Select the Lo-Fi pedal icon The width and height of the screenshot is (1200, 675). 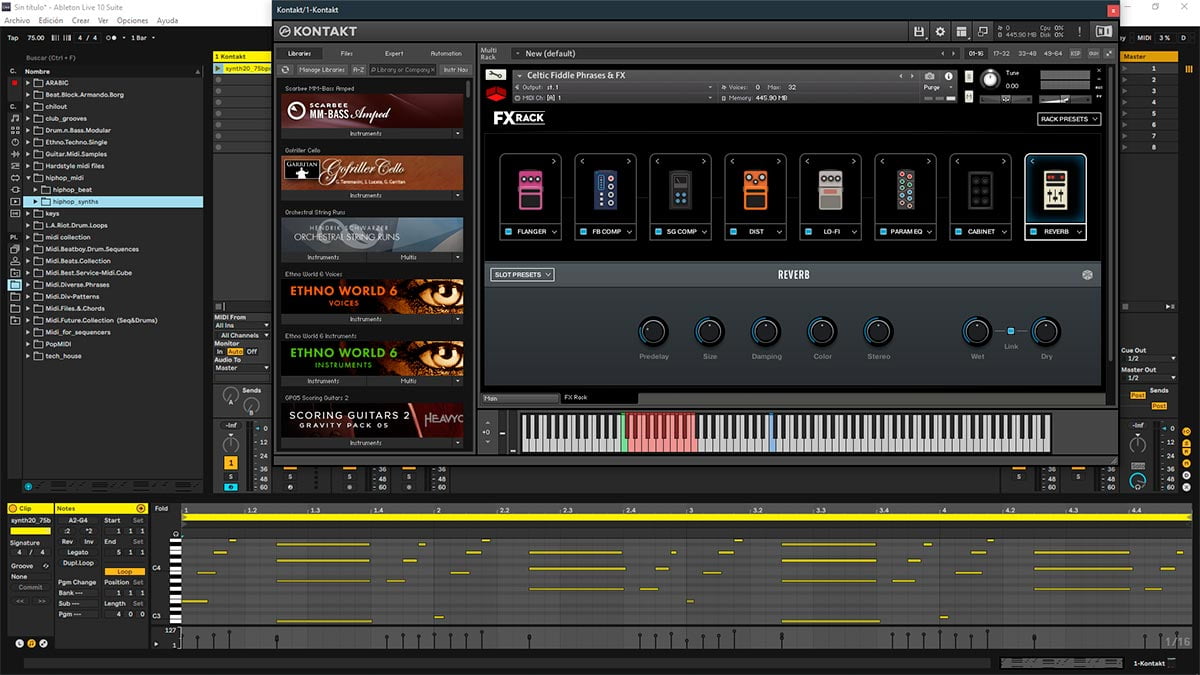pyautogui.click(x=830, y=189)
